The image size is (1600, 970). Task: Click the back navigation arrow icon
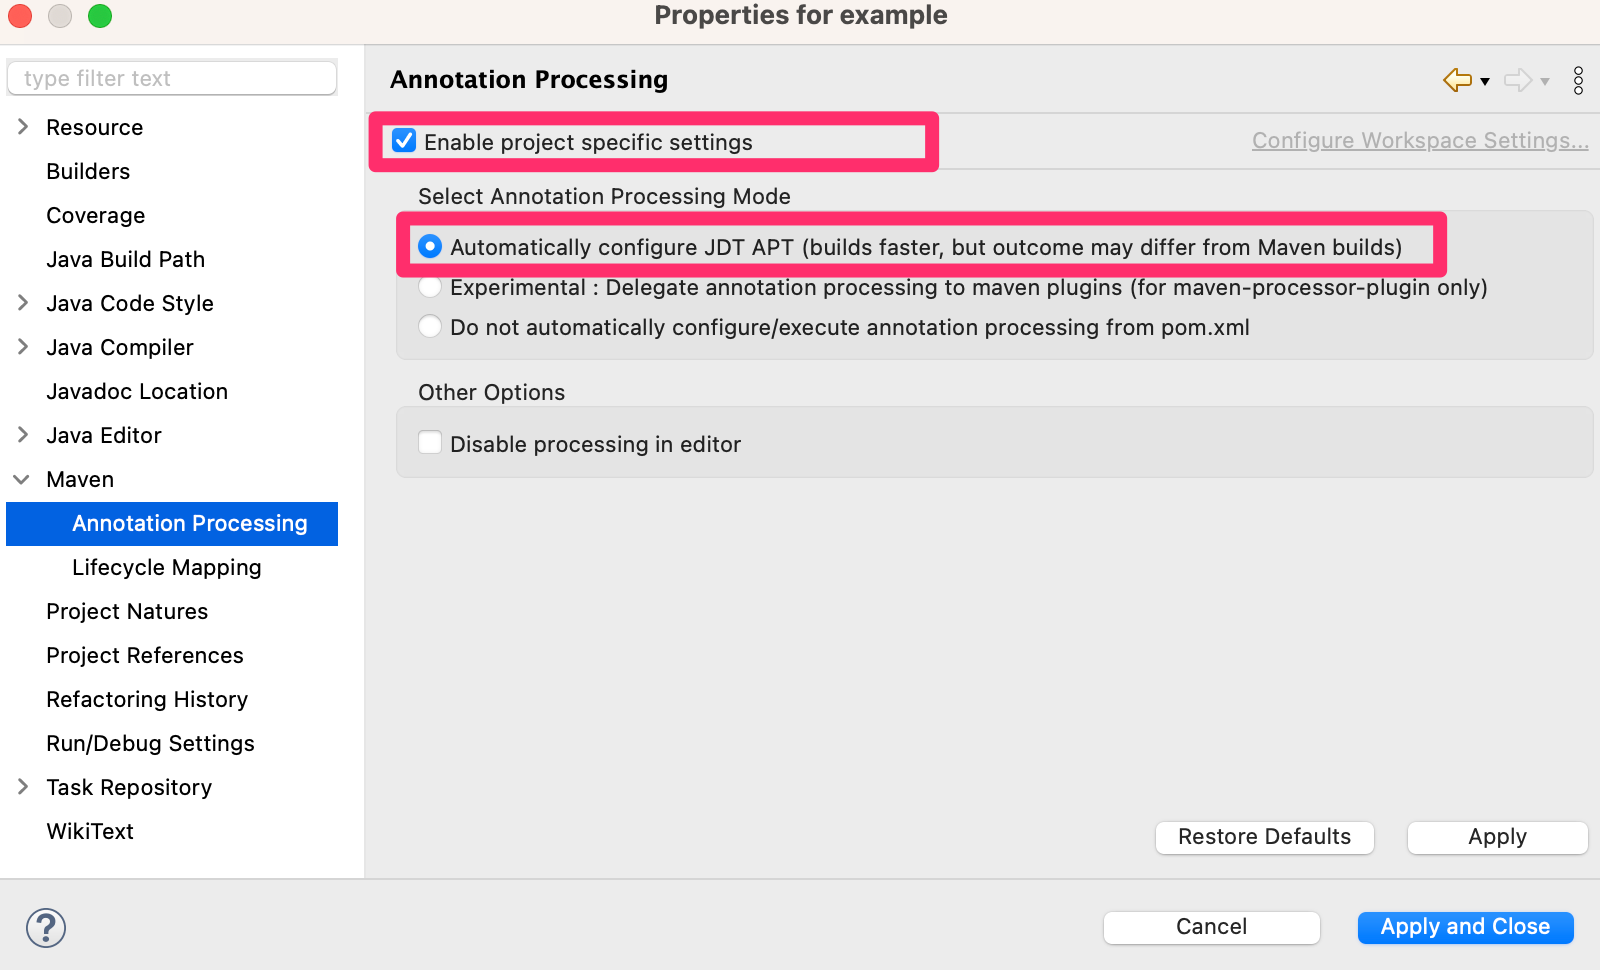click(1457, 80)
